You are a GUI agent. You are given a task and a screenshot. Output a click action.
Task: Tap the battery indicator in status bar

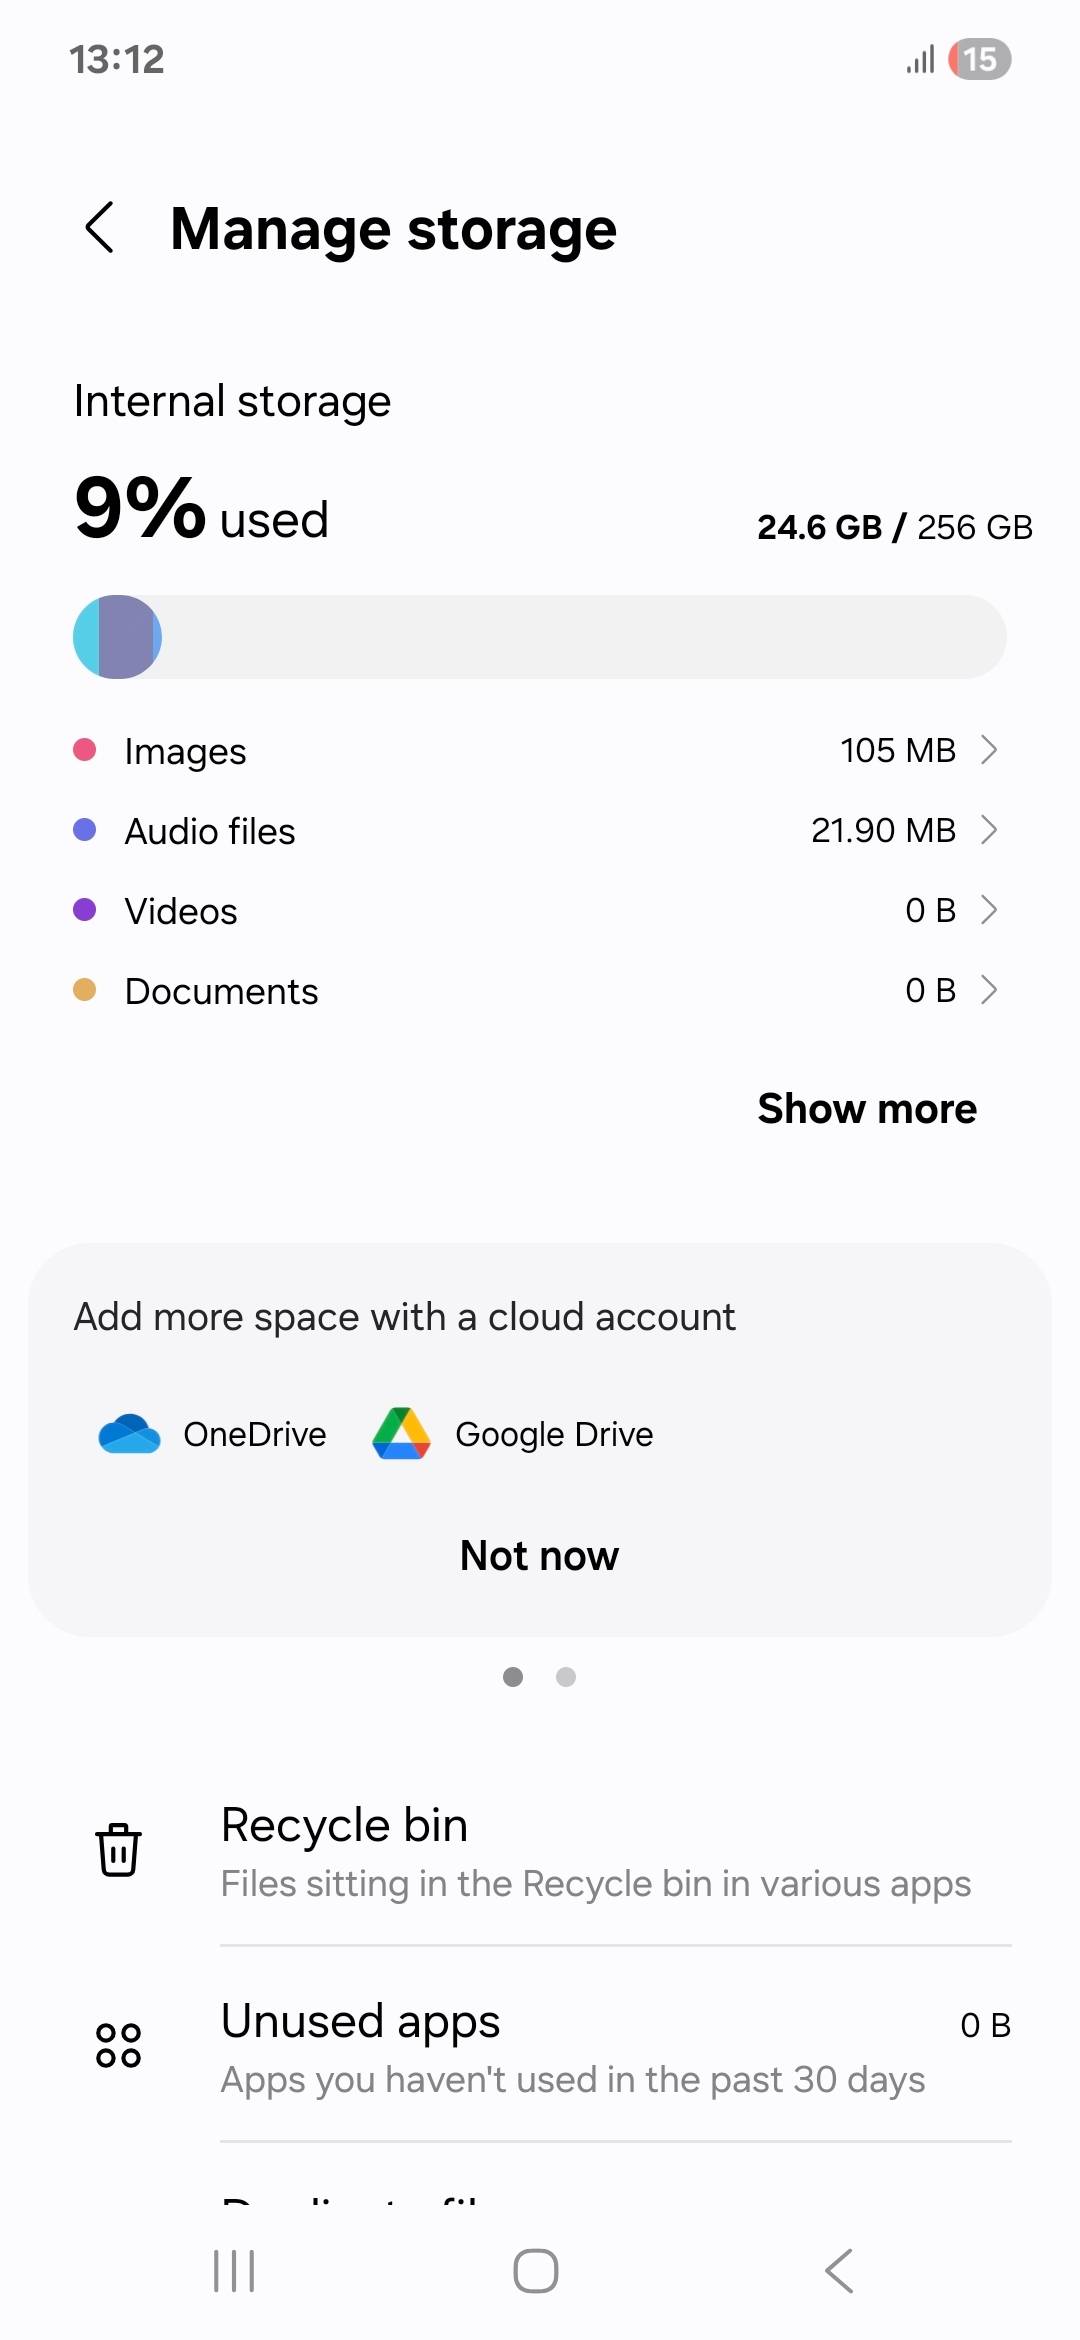point(980,59)
